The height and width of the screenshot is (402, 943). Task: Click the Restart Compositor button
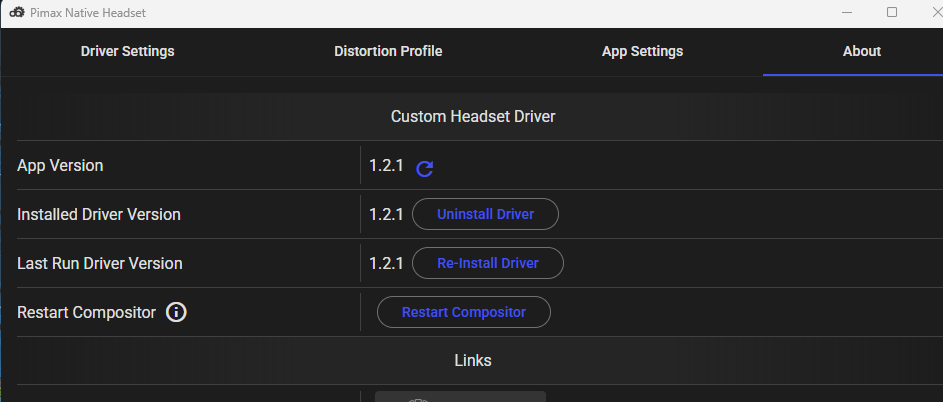464,312
